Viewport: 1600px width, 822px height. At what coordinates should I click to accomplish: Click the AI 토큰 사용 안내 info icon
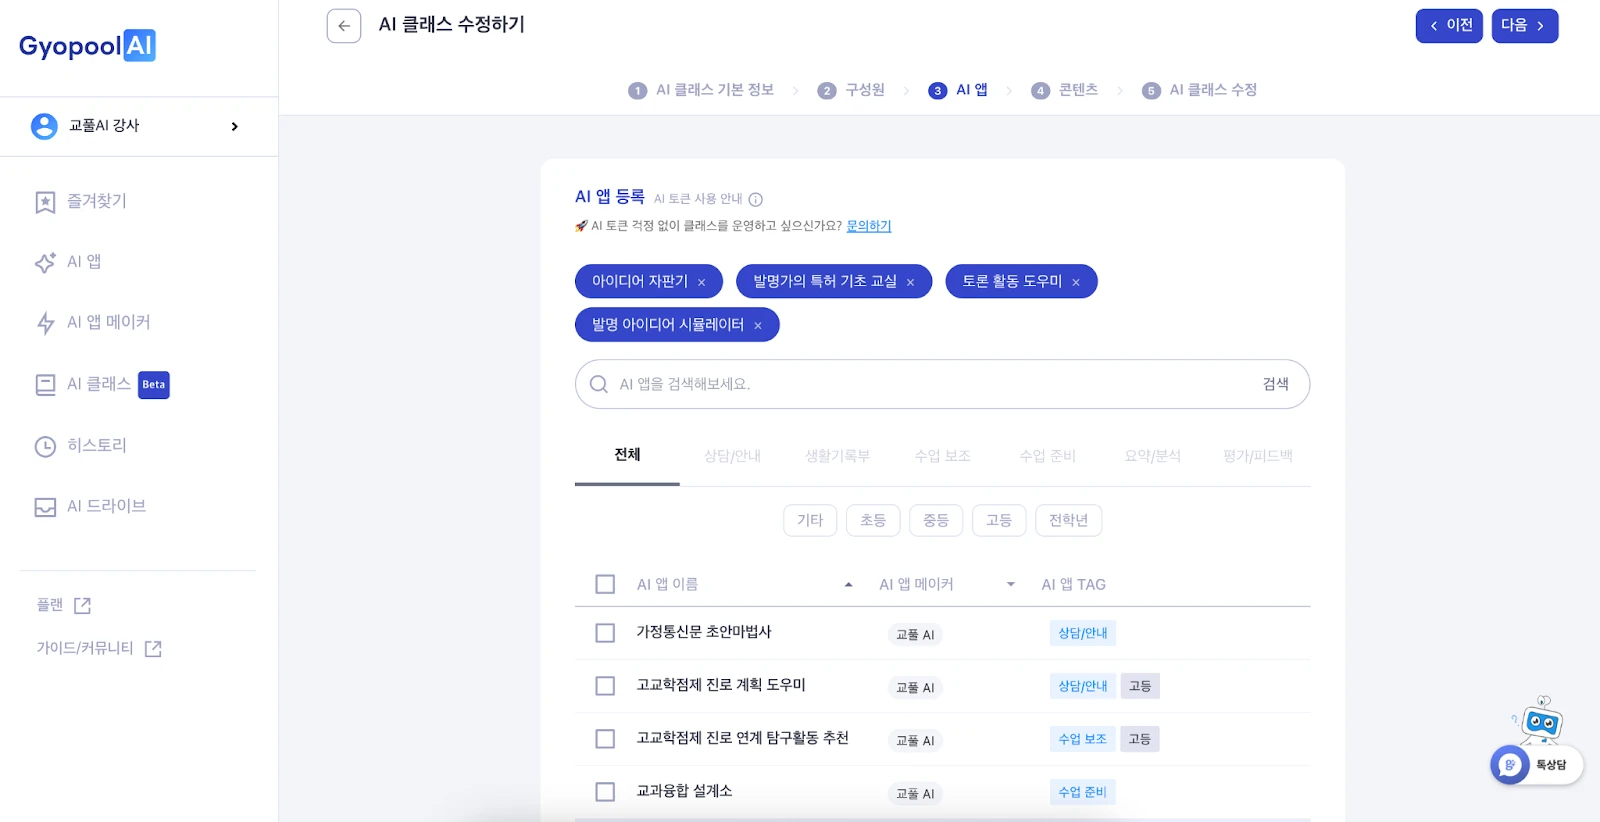[x=756, y=199]
